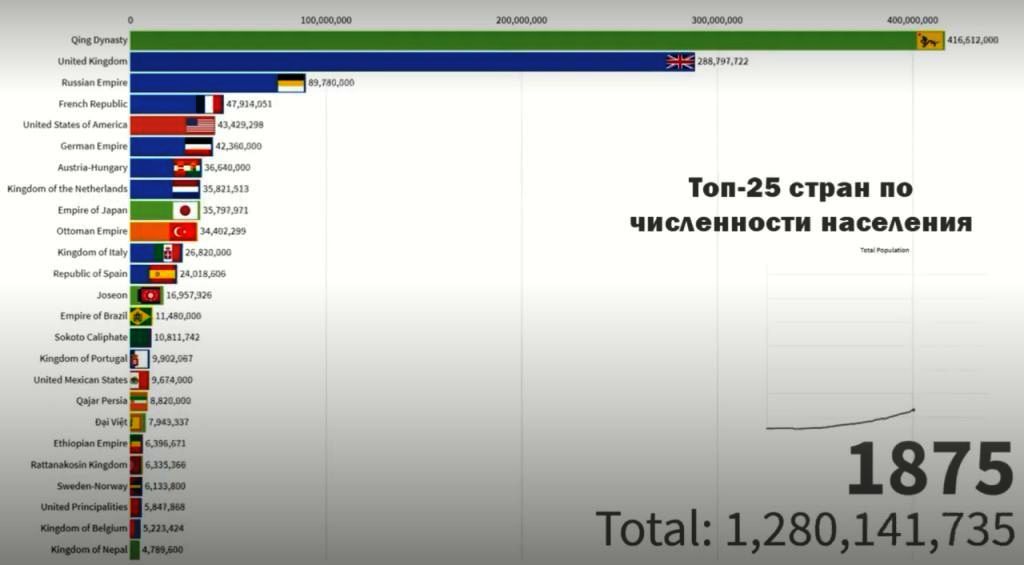The height and width of the screenshot is (565, 1024).
Task: Click the German Empire bar label
Action: [x=94, y=146]
